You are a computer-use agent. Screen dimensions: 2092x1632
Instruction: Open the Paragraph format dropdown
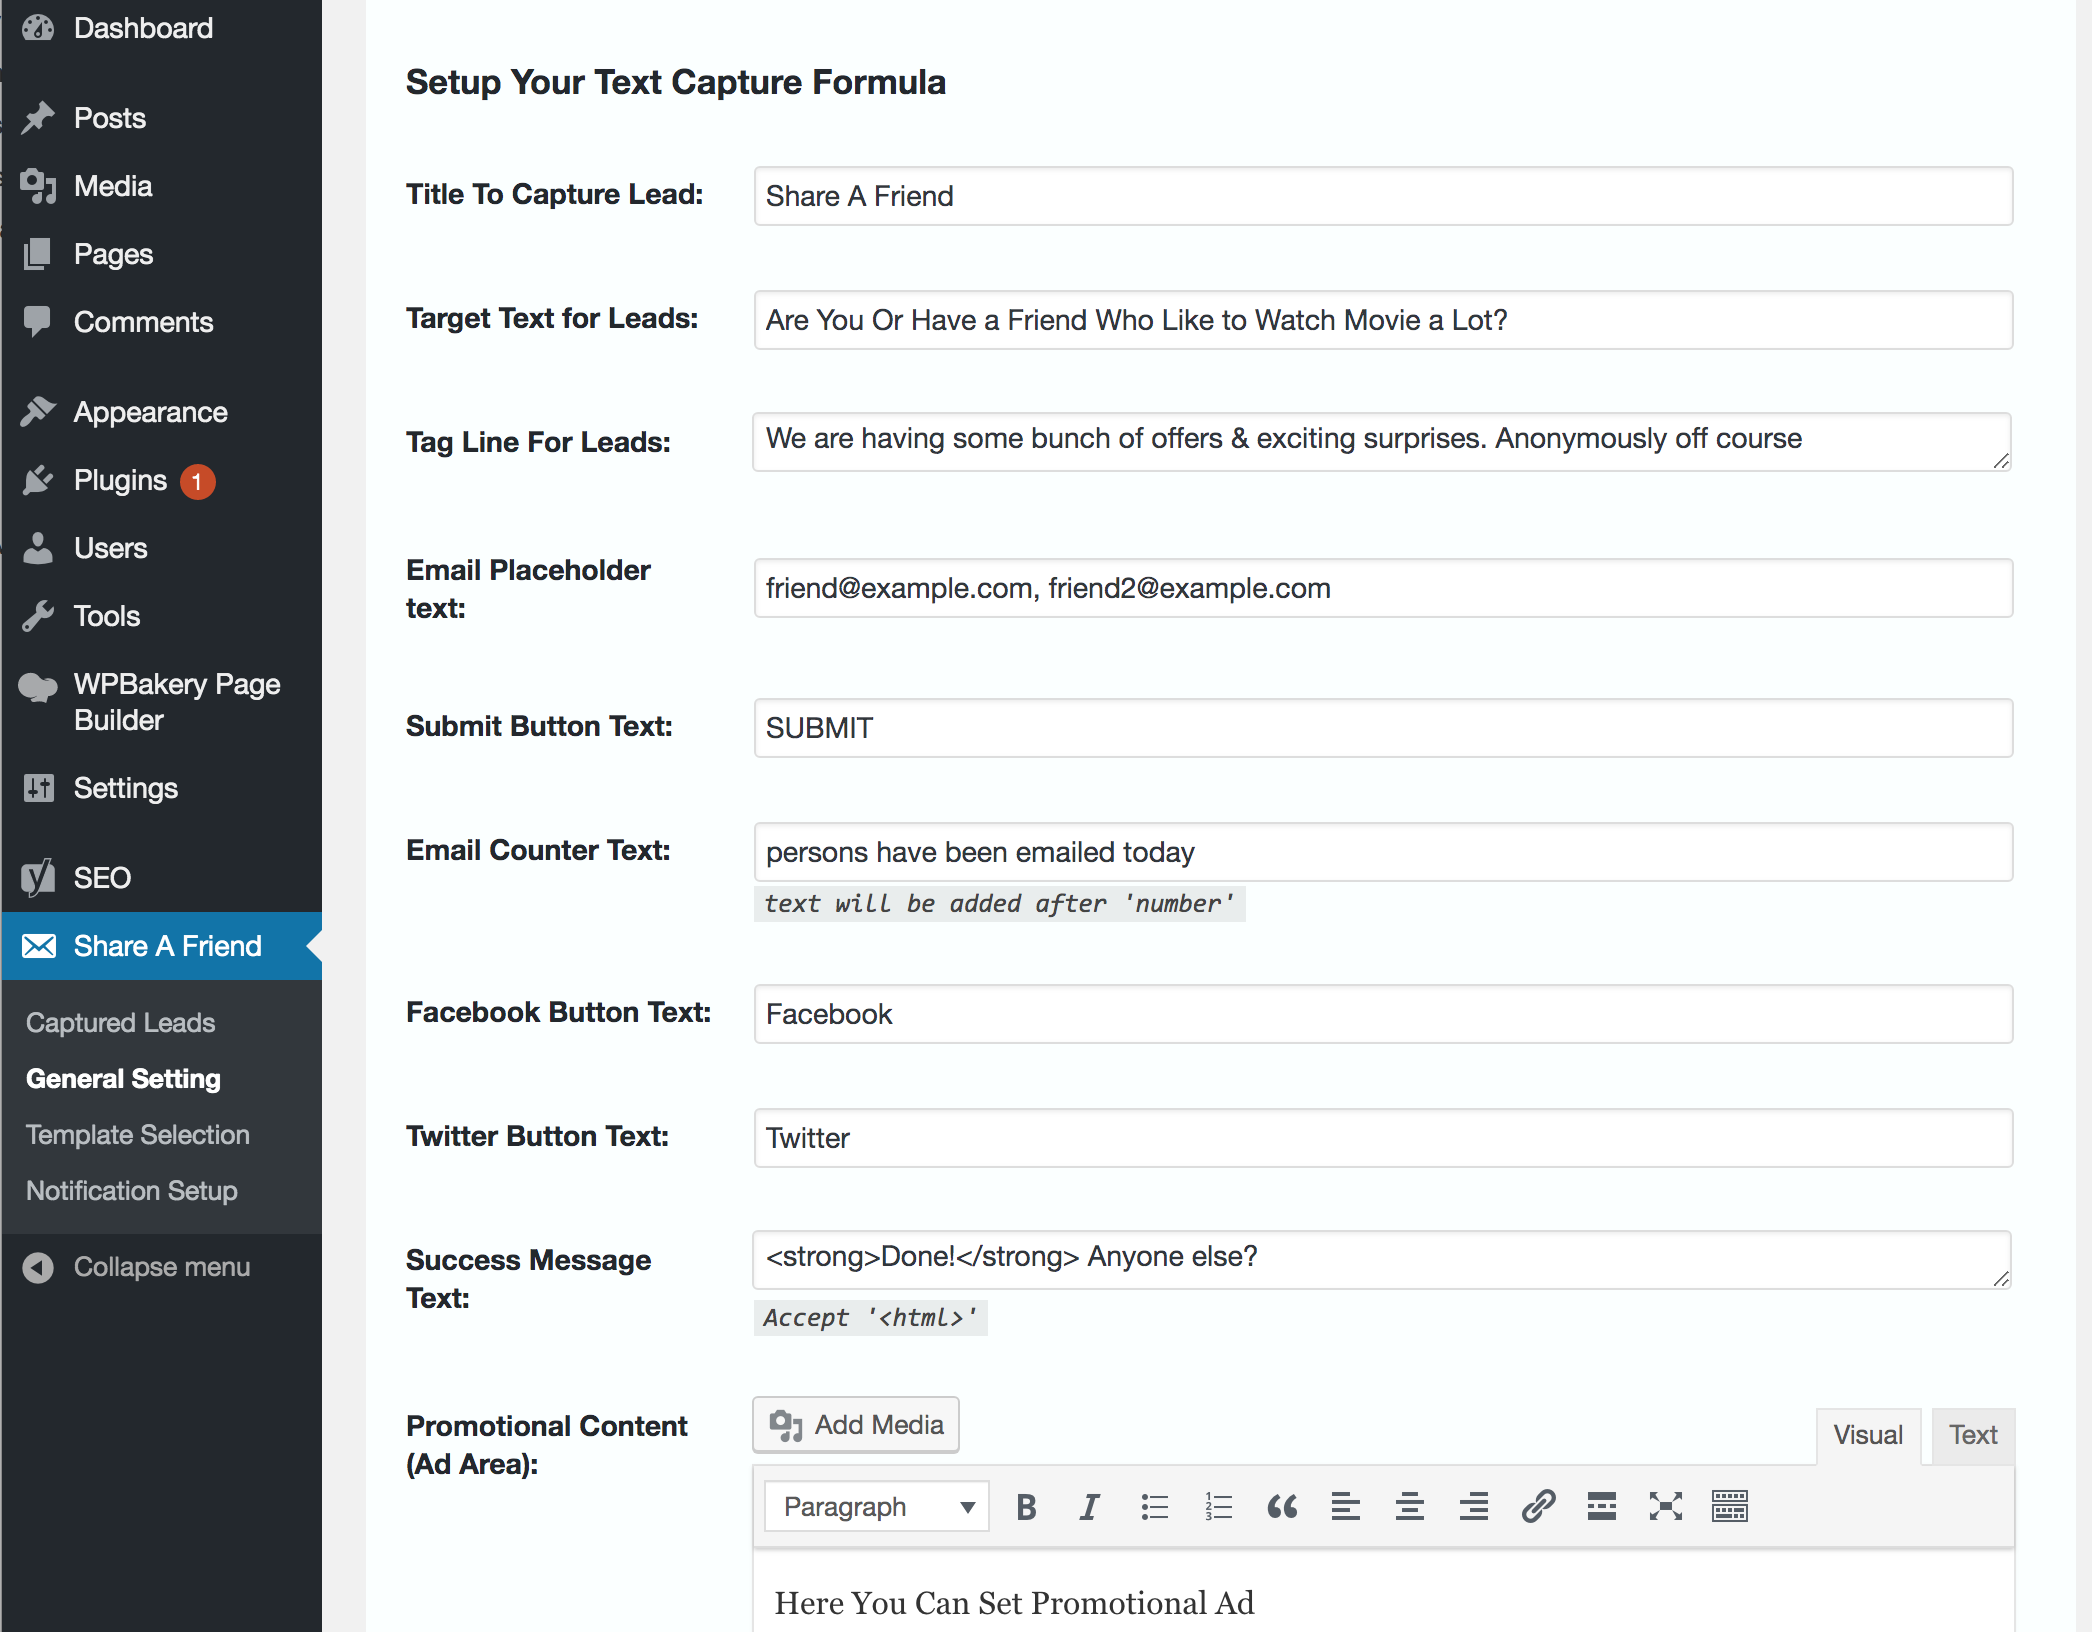[876, 1506]
